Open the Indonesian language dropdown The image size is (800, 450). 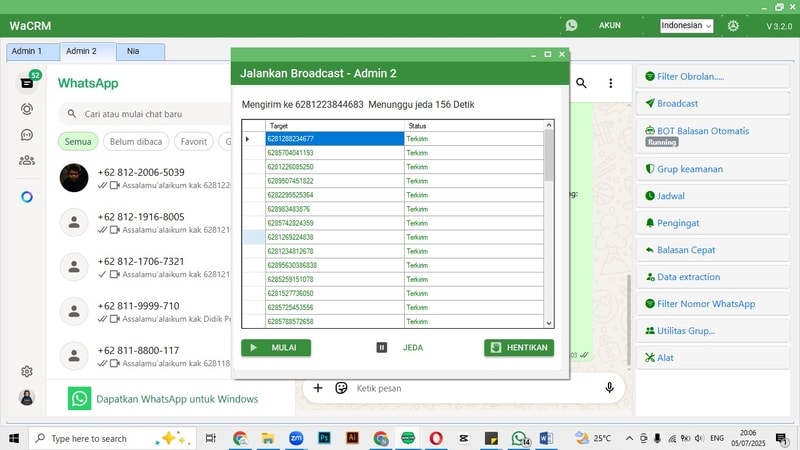click(x=686, y=26)
